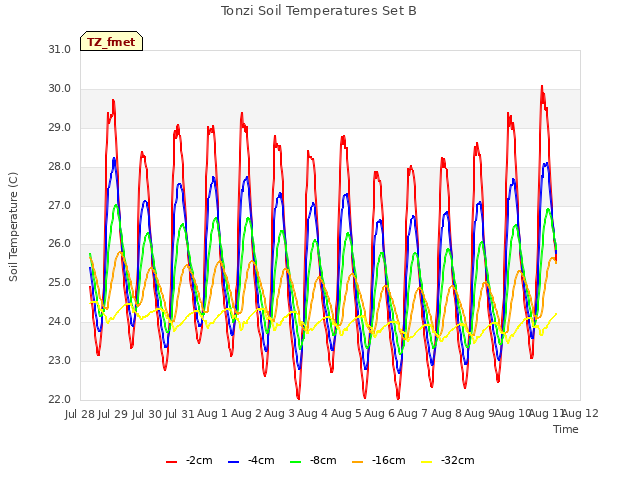640x480 pixels.
Task: Click the 'Aug 4' x-axis date
Action: pos(313,414)
